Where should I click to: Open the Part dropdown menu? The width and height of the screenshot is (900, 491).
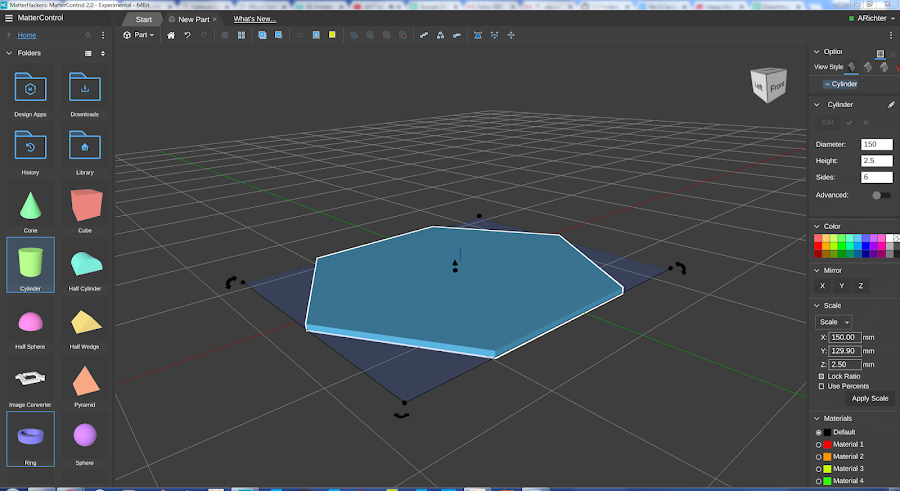pyautogui.click(x=138, y=35)
